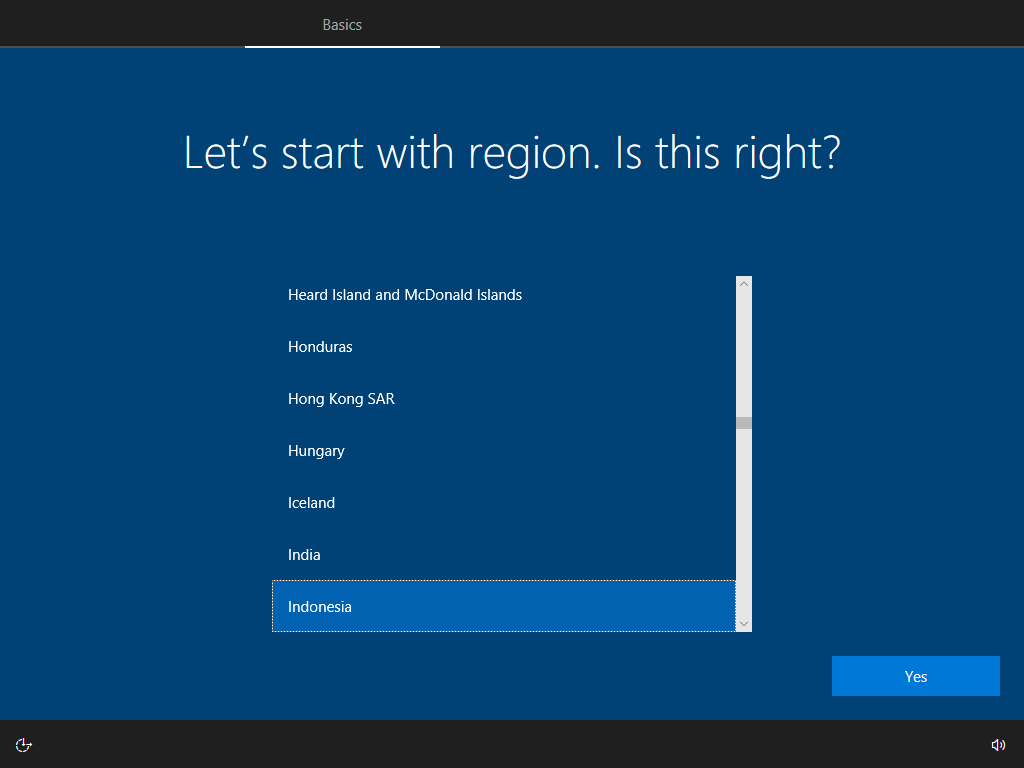This screenshot has height=768, width=1024.
Task: Select Heard Island and McDonald Islands
Action: (450, 294)
